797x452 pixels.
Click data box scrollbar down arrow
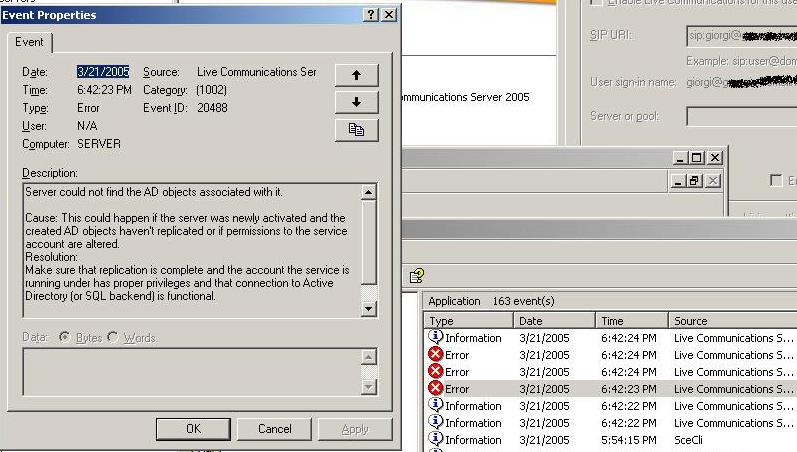pyautogui.click(x=369, y=387)
